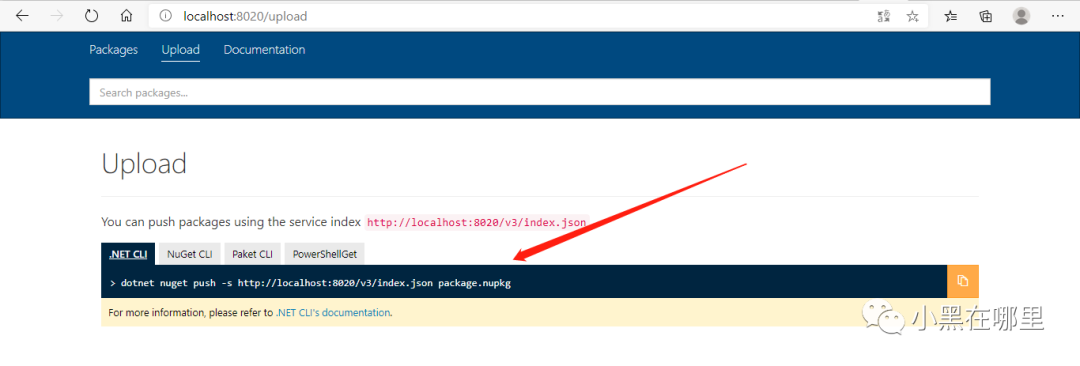Select the .NET CLI tab
This screenshot has height=366, width=1080.
tap(128, 254)
